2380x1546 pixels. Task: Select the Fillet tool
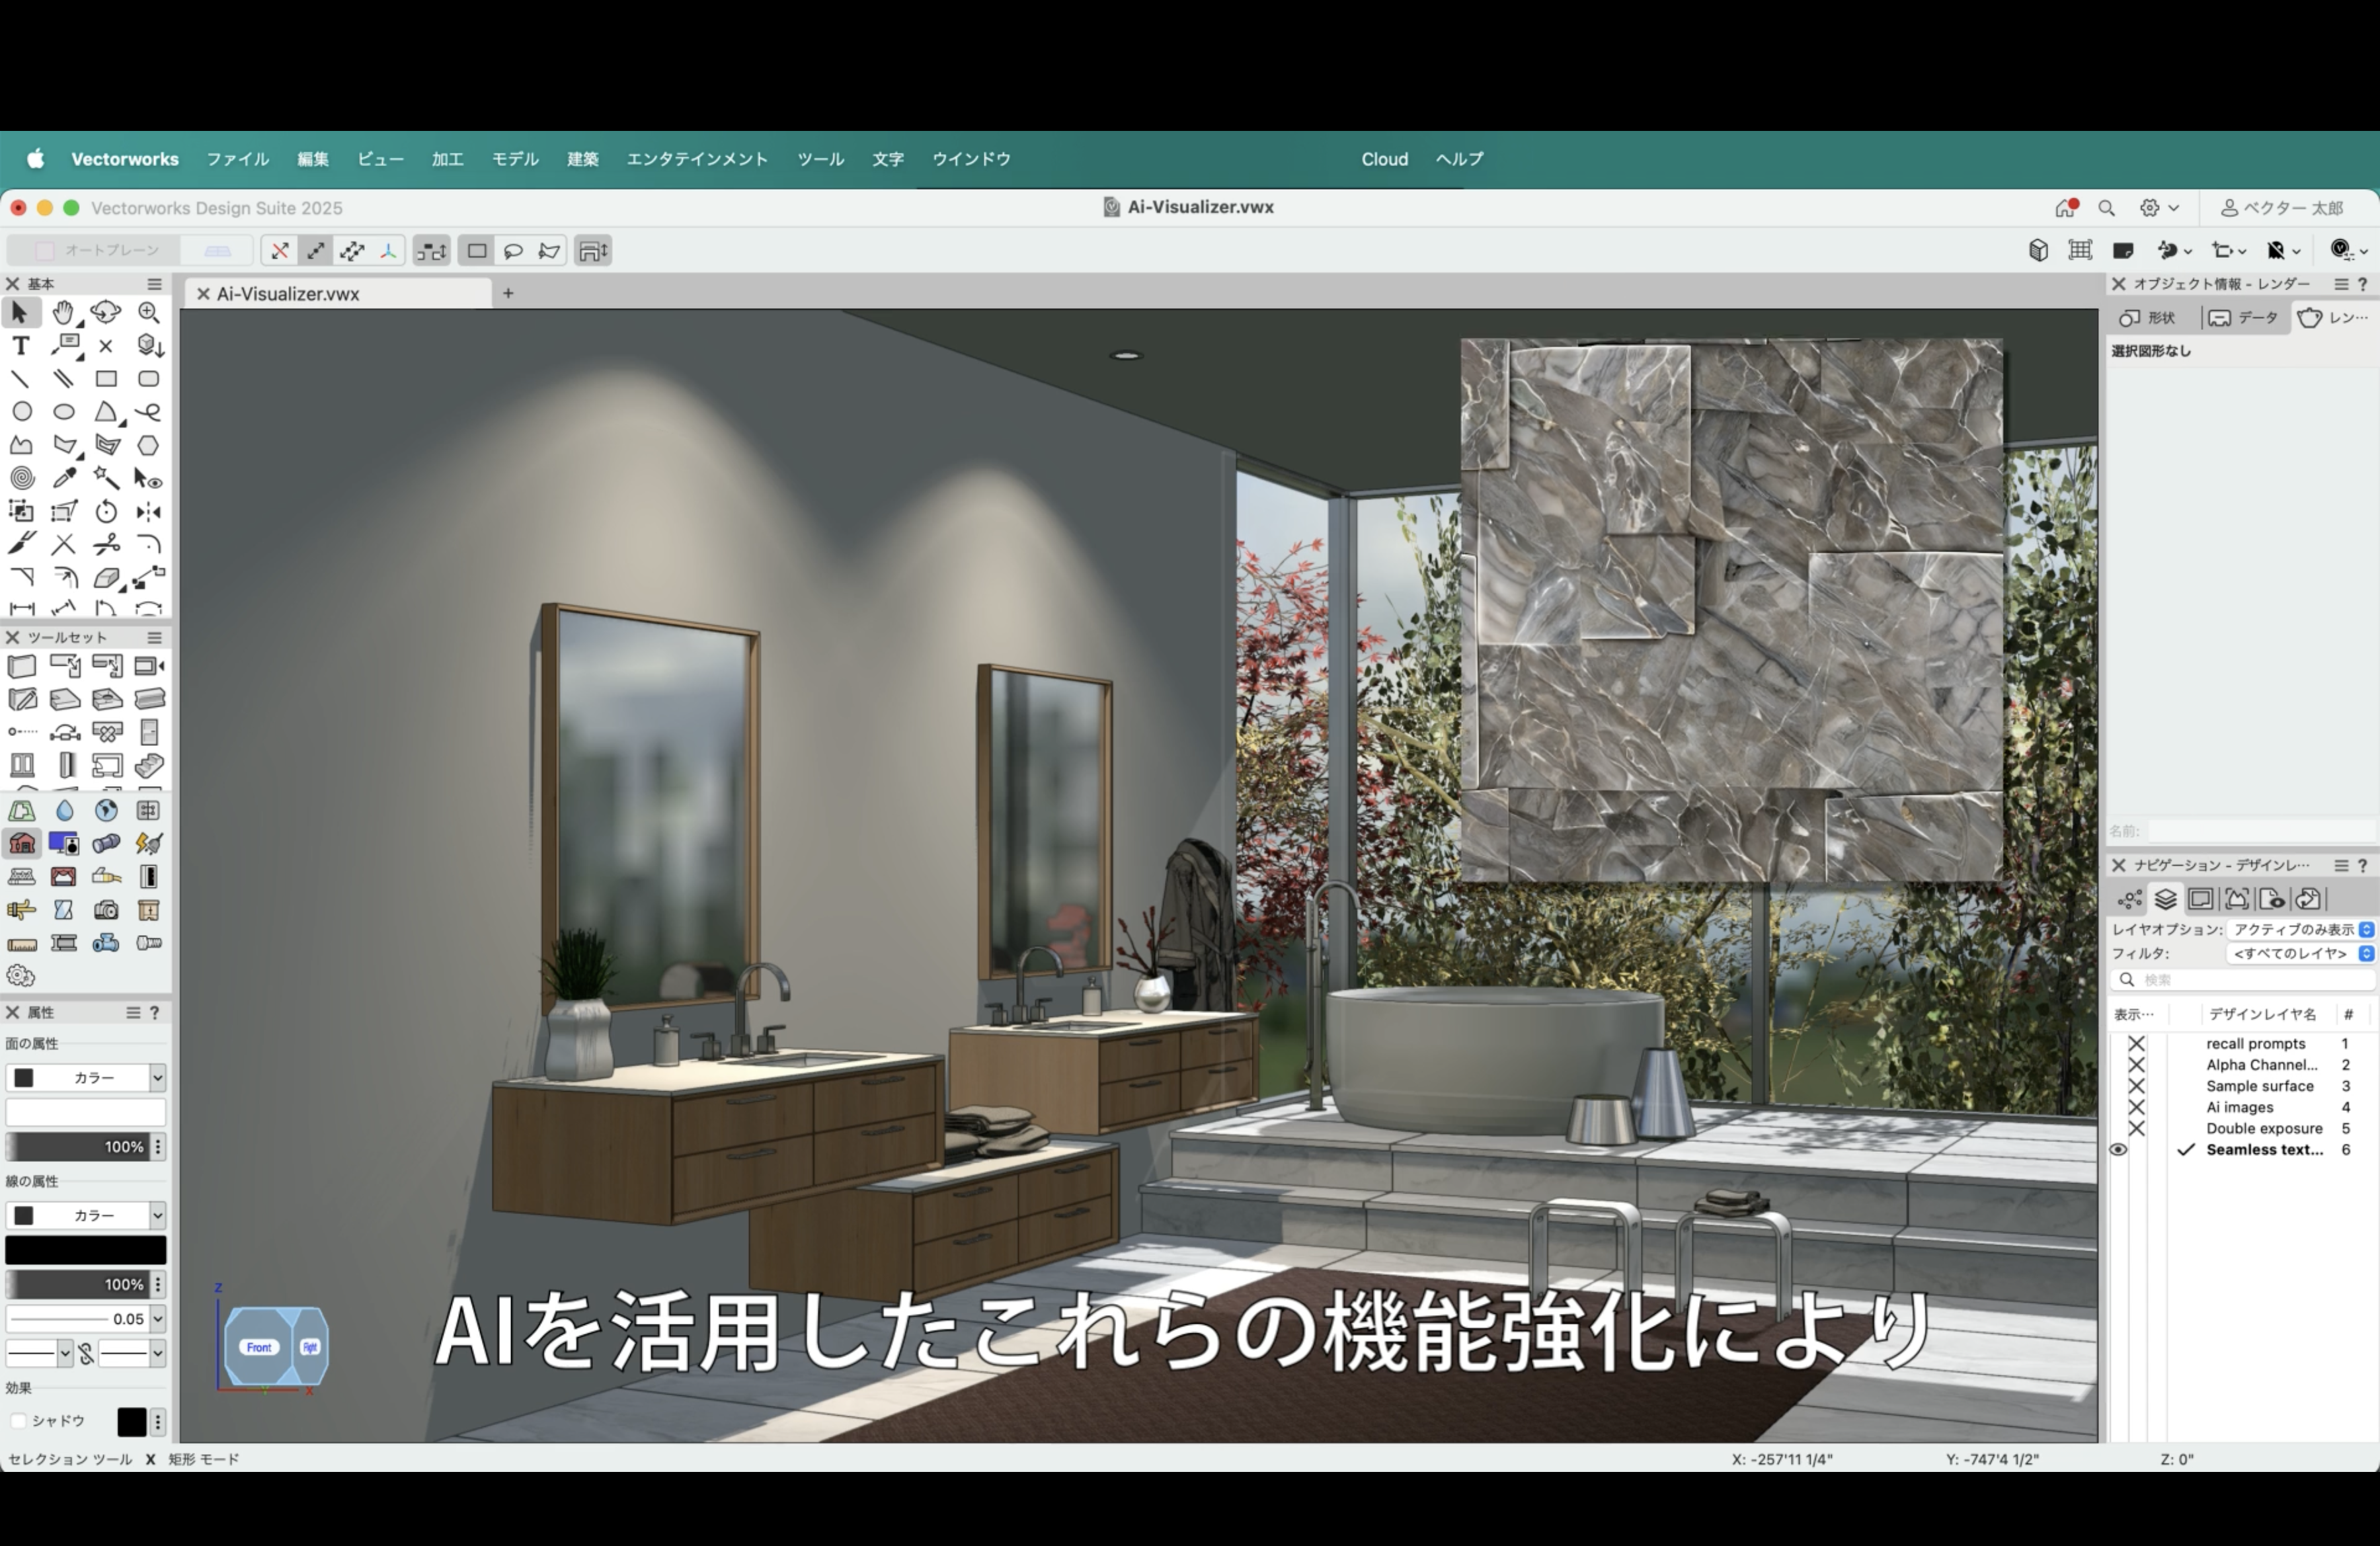point(148,544)
